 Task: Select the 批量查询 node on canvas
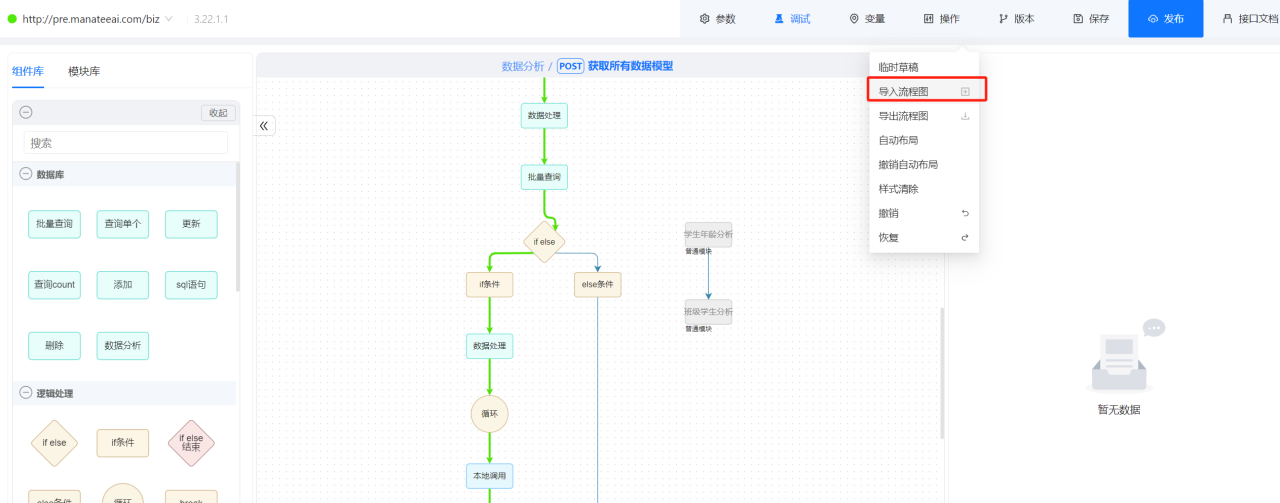(544, 177)
